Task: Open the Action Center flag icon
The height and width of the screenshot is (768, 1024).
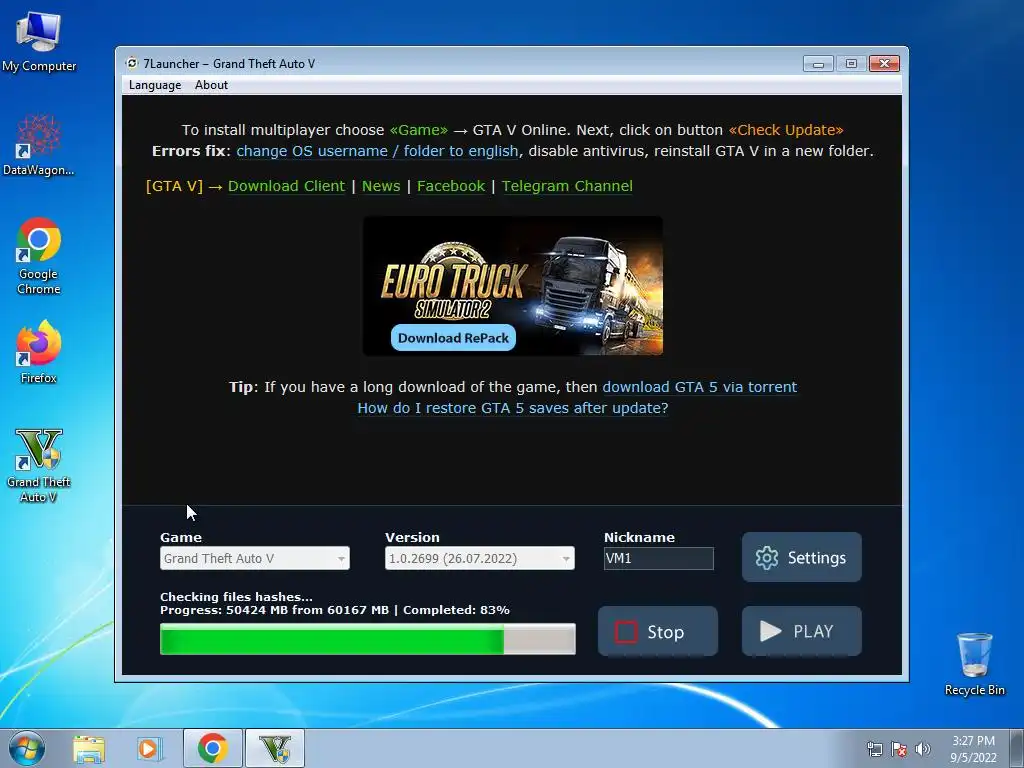Action: (x=899, y=749)
